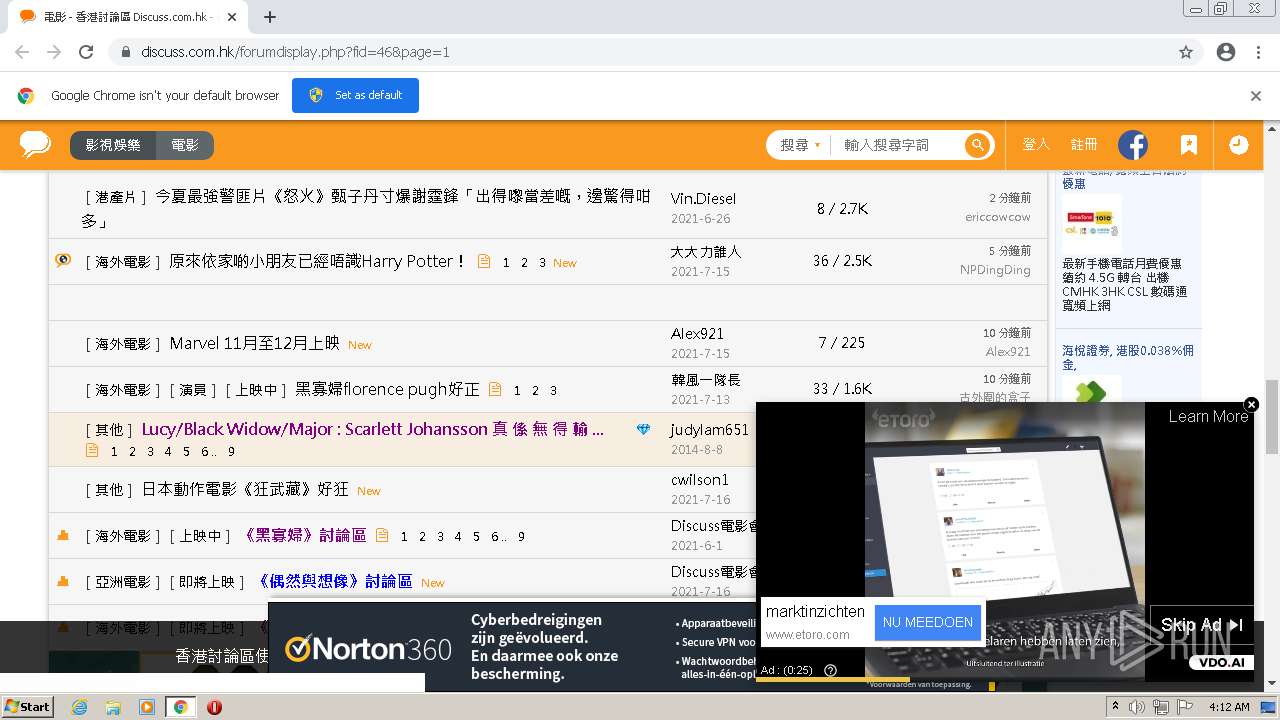Go to page 9 of the Scarlett Johansson thread
Viewport: 1280px width, 720px height.
coord(231,452)
